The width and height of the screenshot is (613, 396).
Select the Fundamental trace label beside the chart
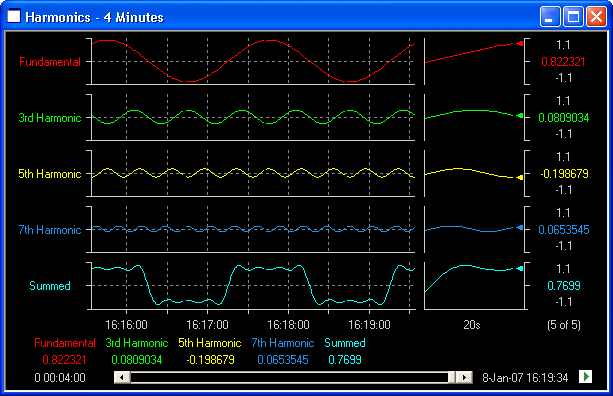pyautogui.click(x=50, y=62)
